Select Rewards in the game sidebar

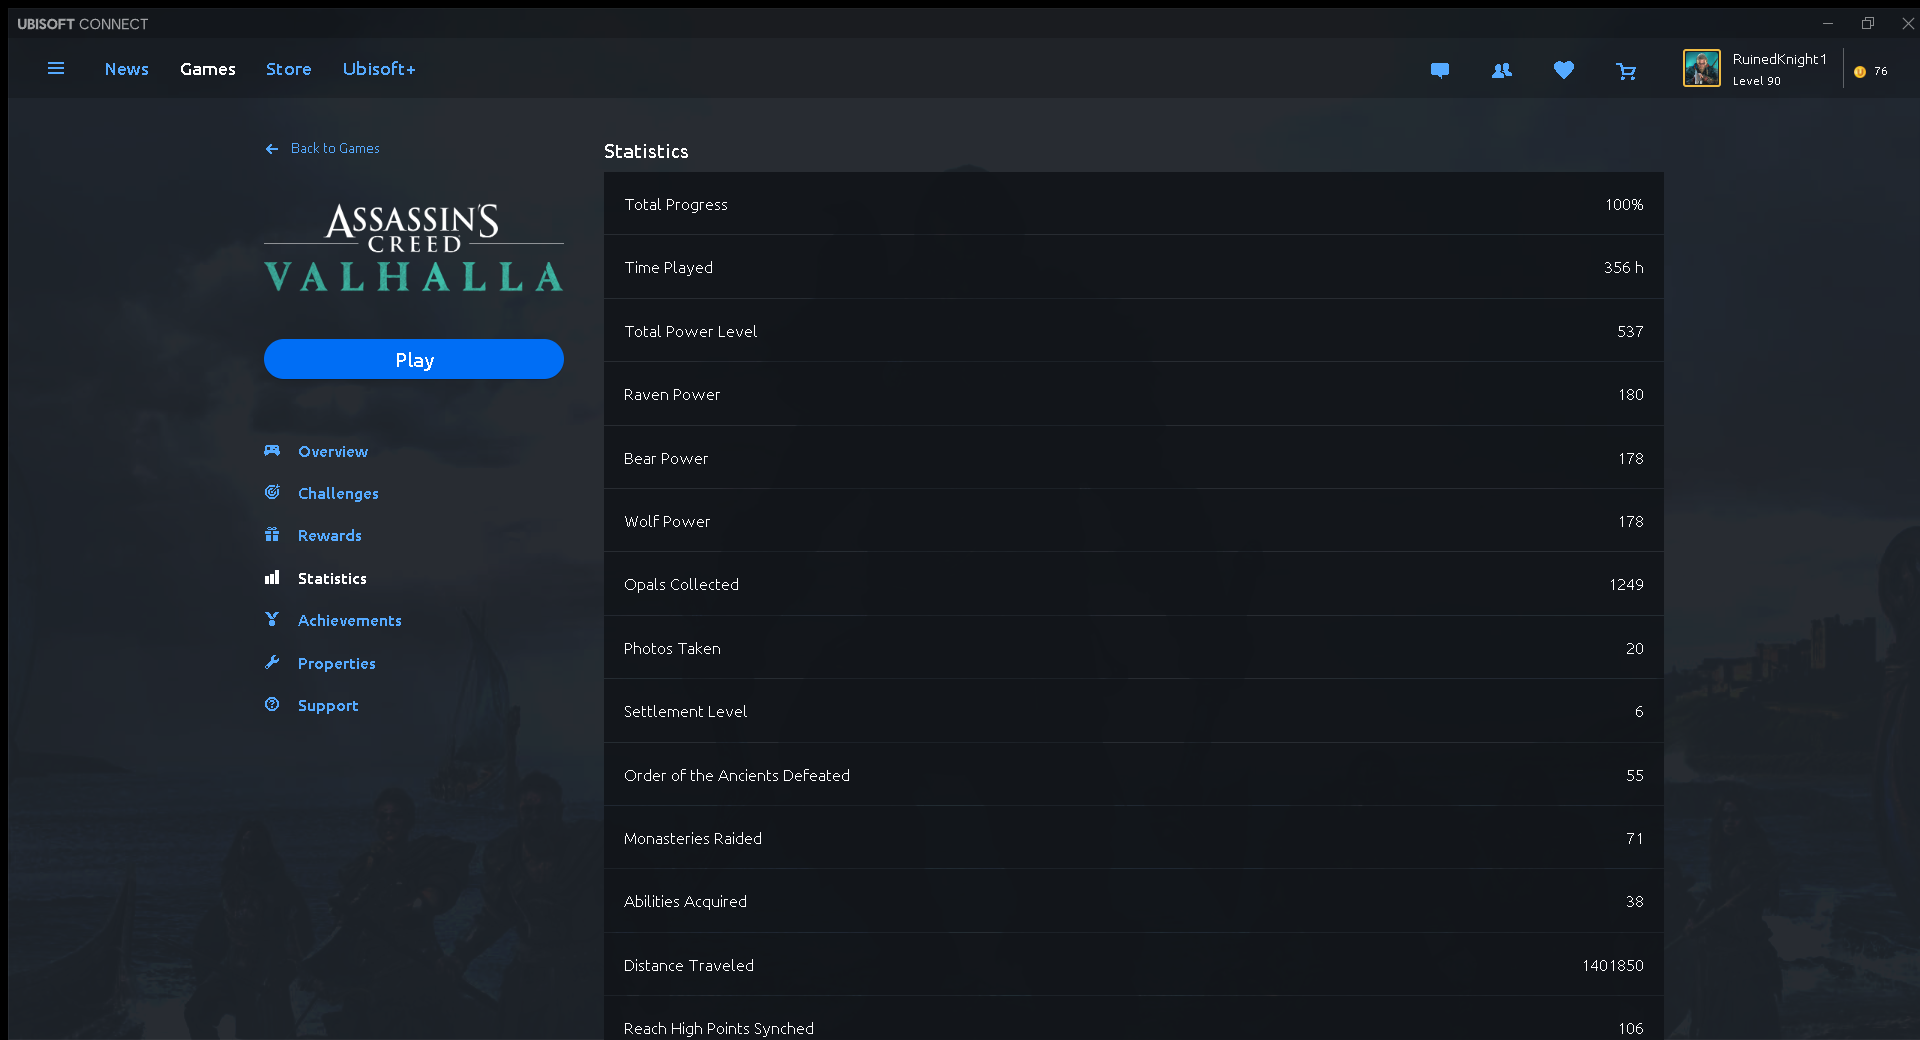click(x=330, y=536)
